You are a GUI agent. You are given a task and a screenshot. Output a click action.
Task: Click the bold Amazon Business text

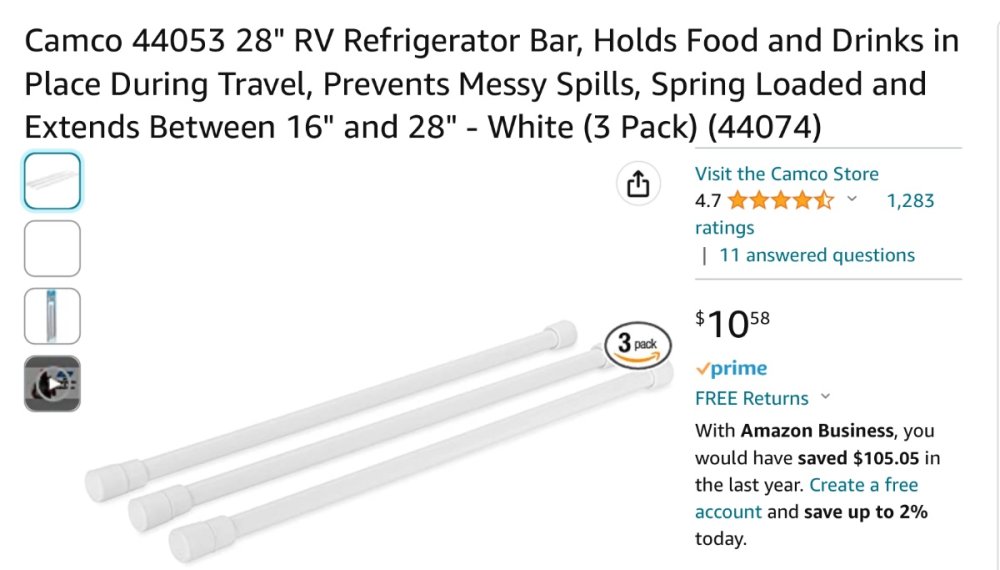click(817, 431)
